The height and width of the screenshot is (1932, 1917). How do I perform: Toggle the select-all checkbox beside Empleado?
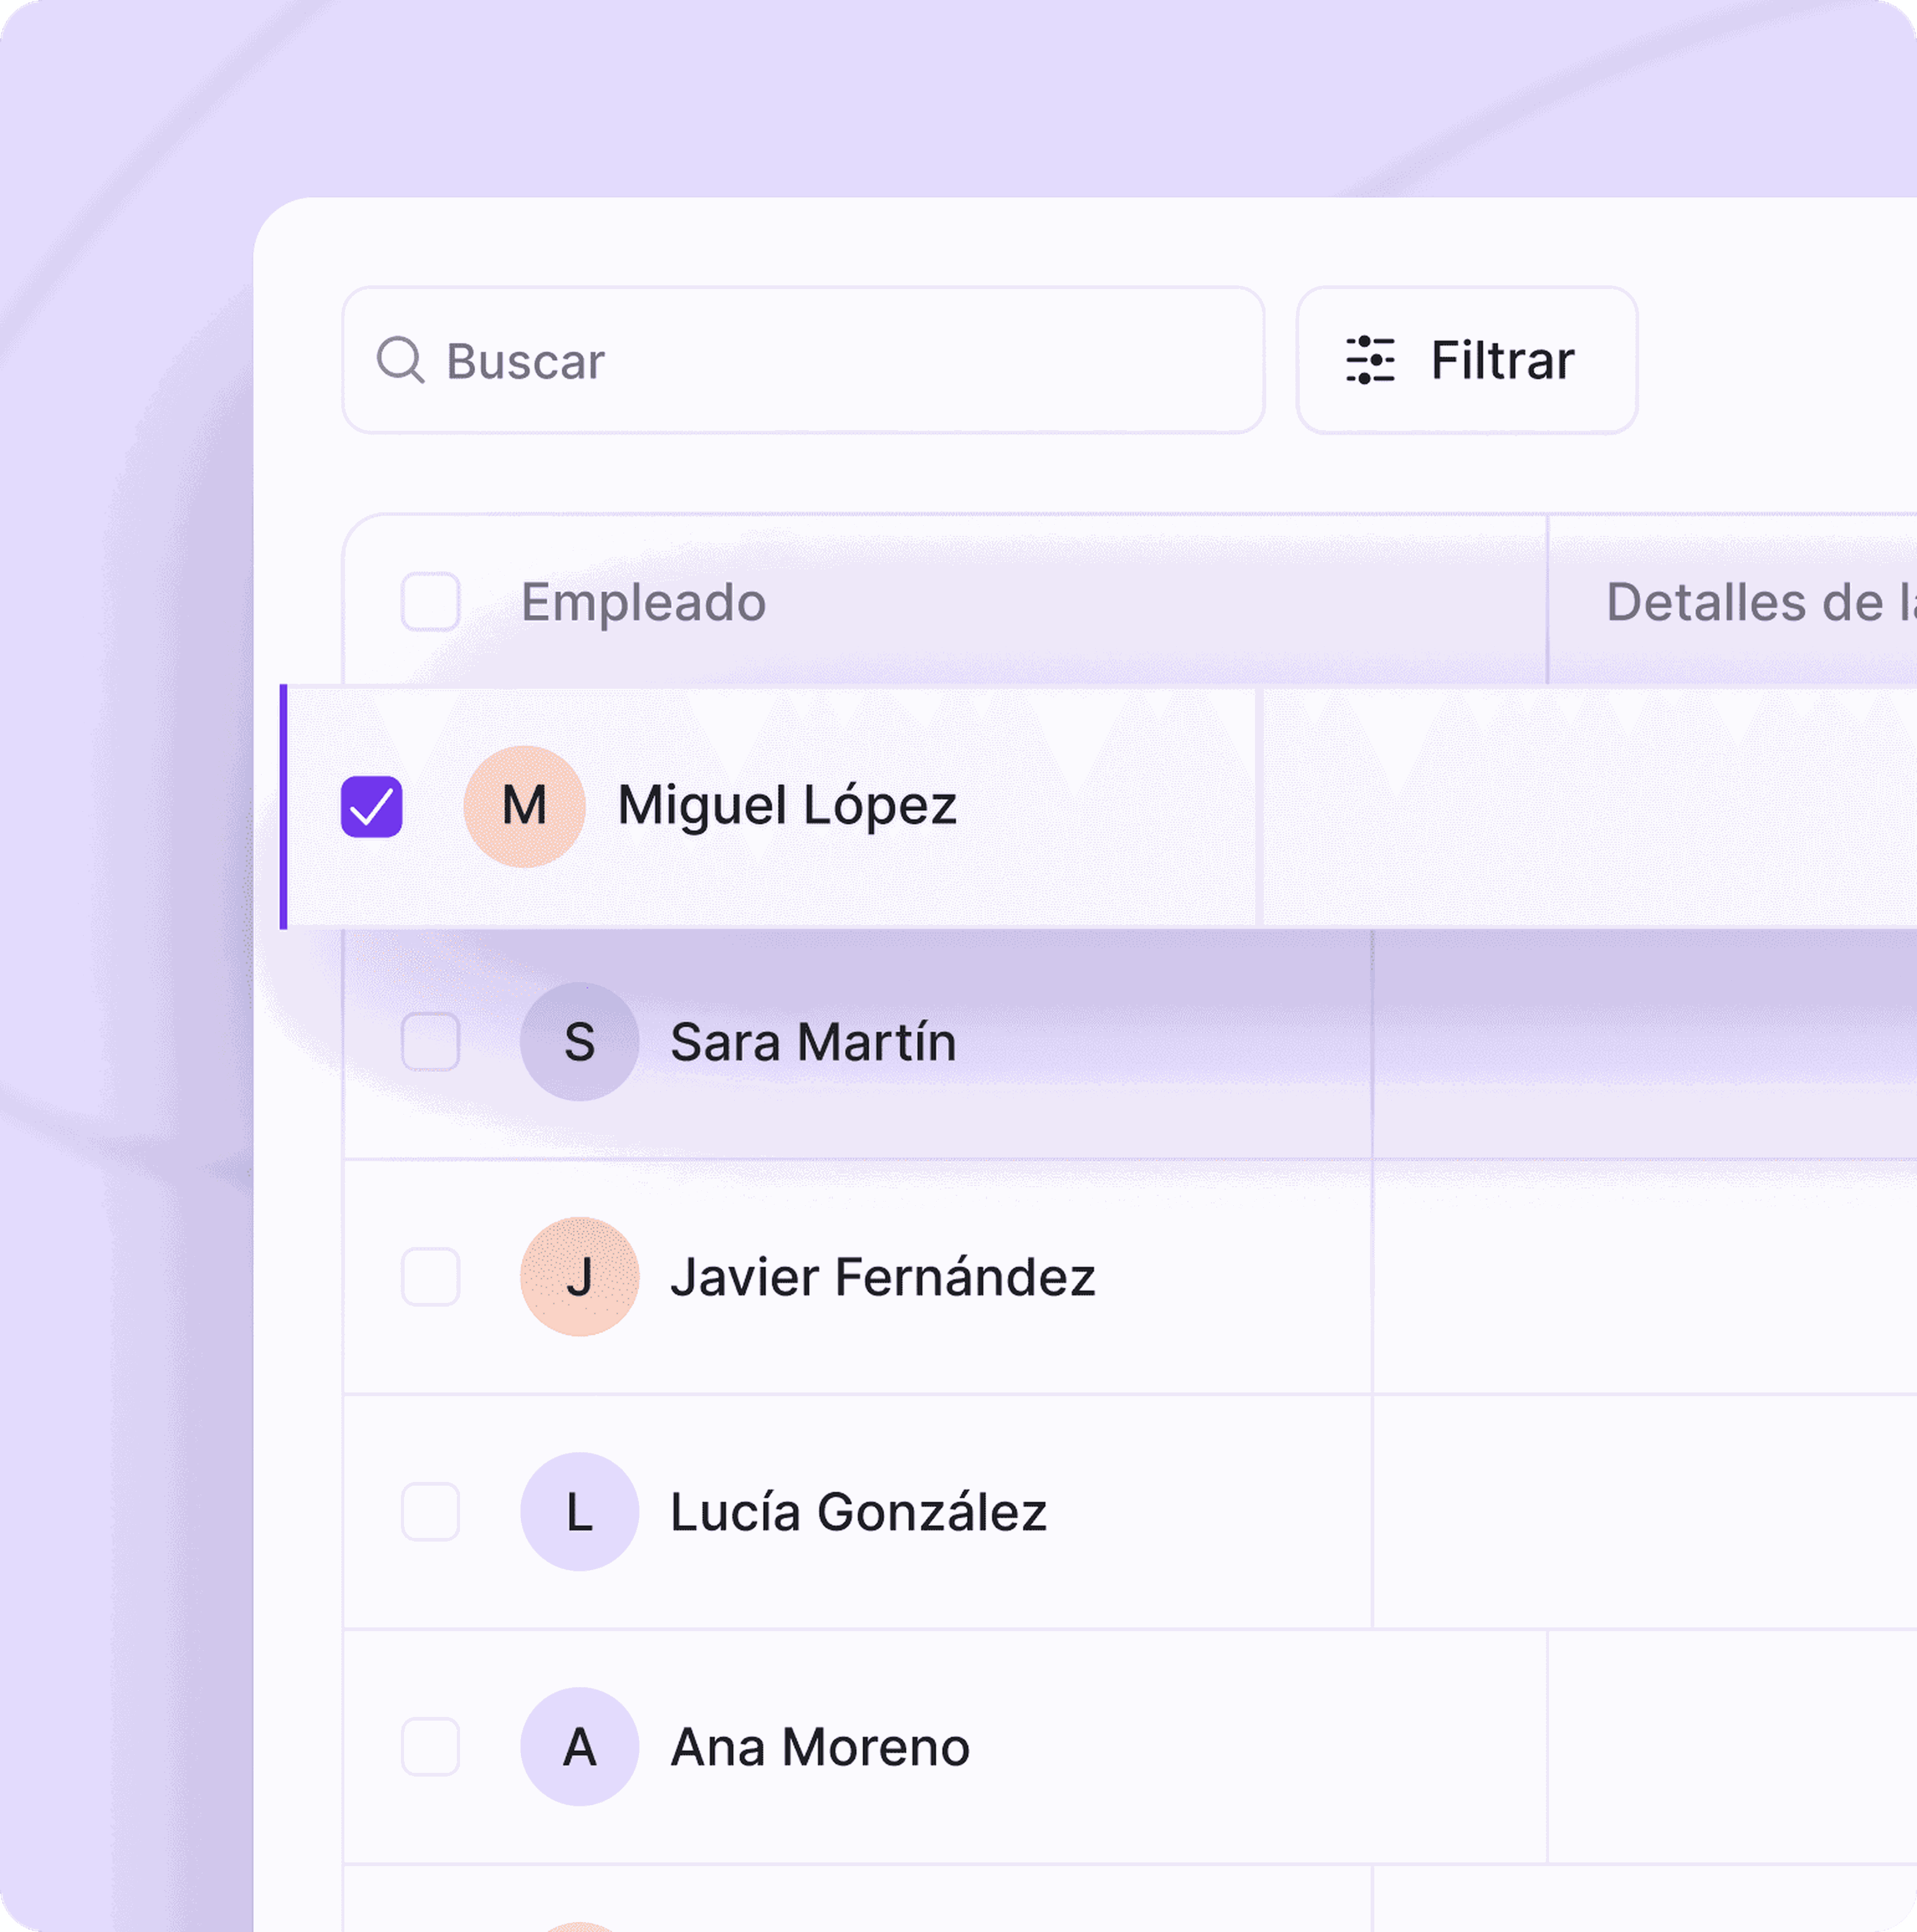(430, 602)
